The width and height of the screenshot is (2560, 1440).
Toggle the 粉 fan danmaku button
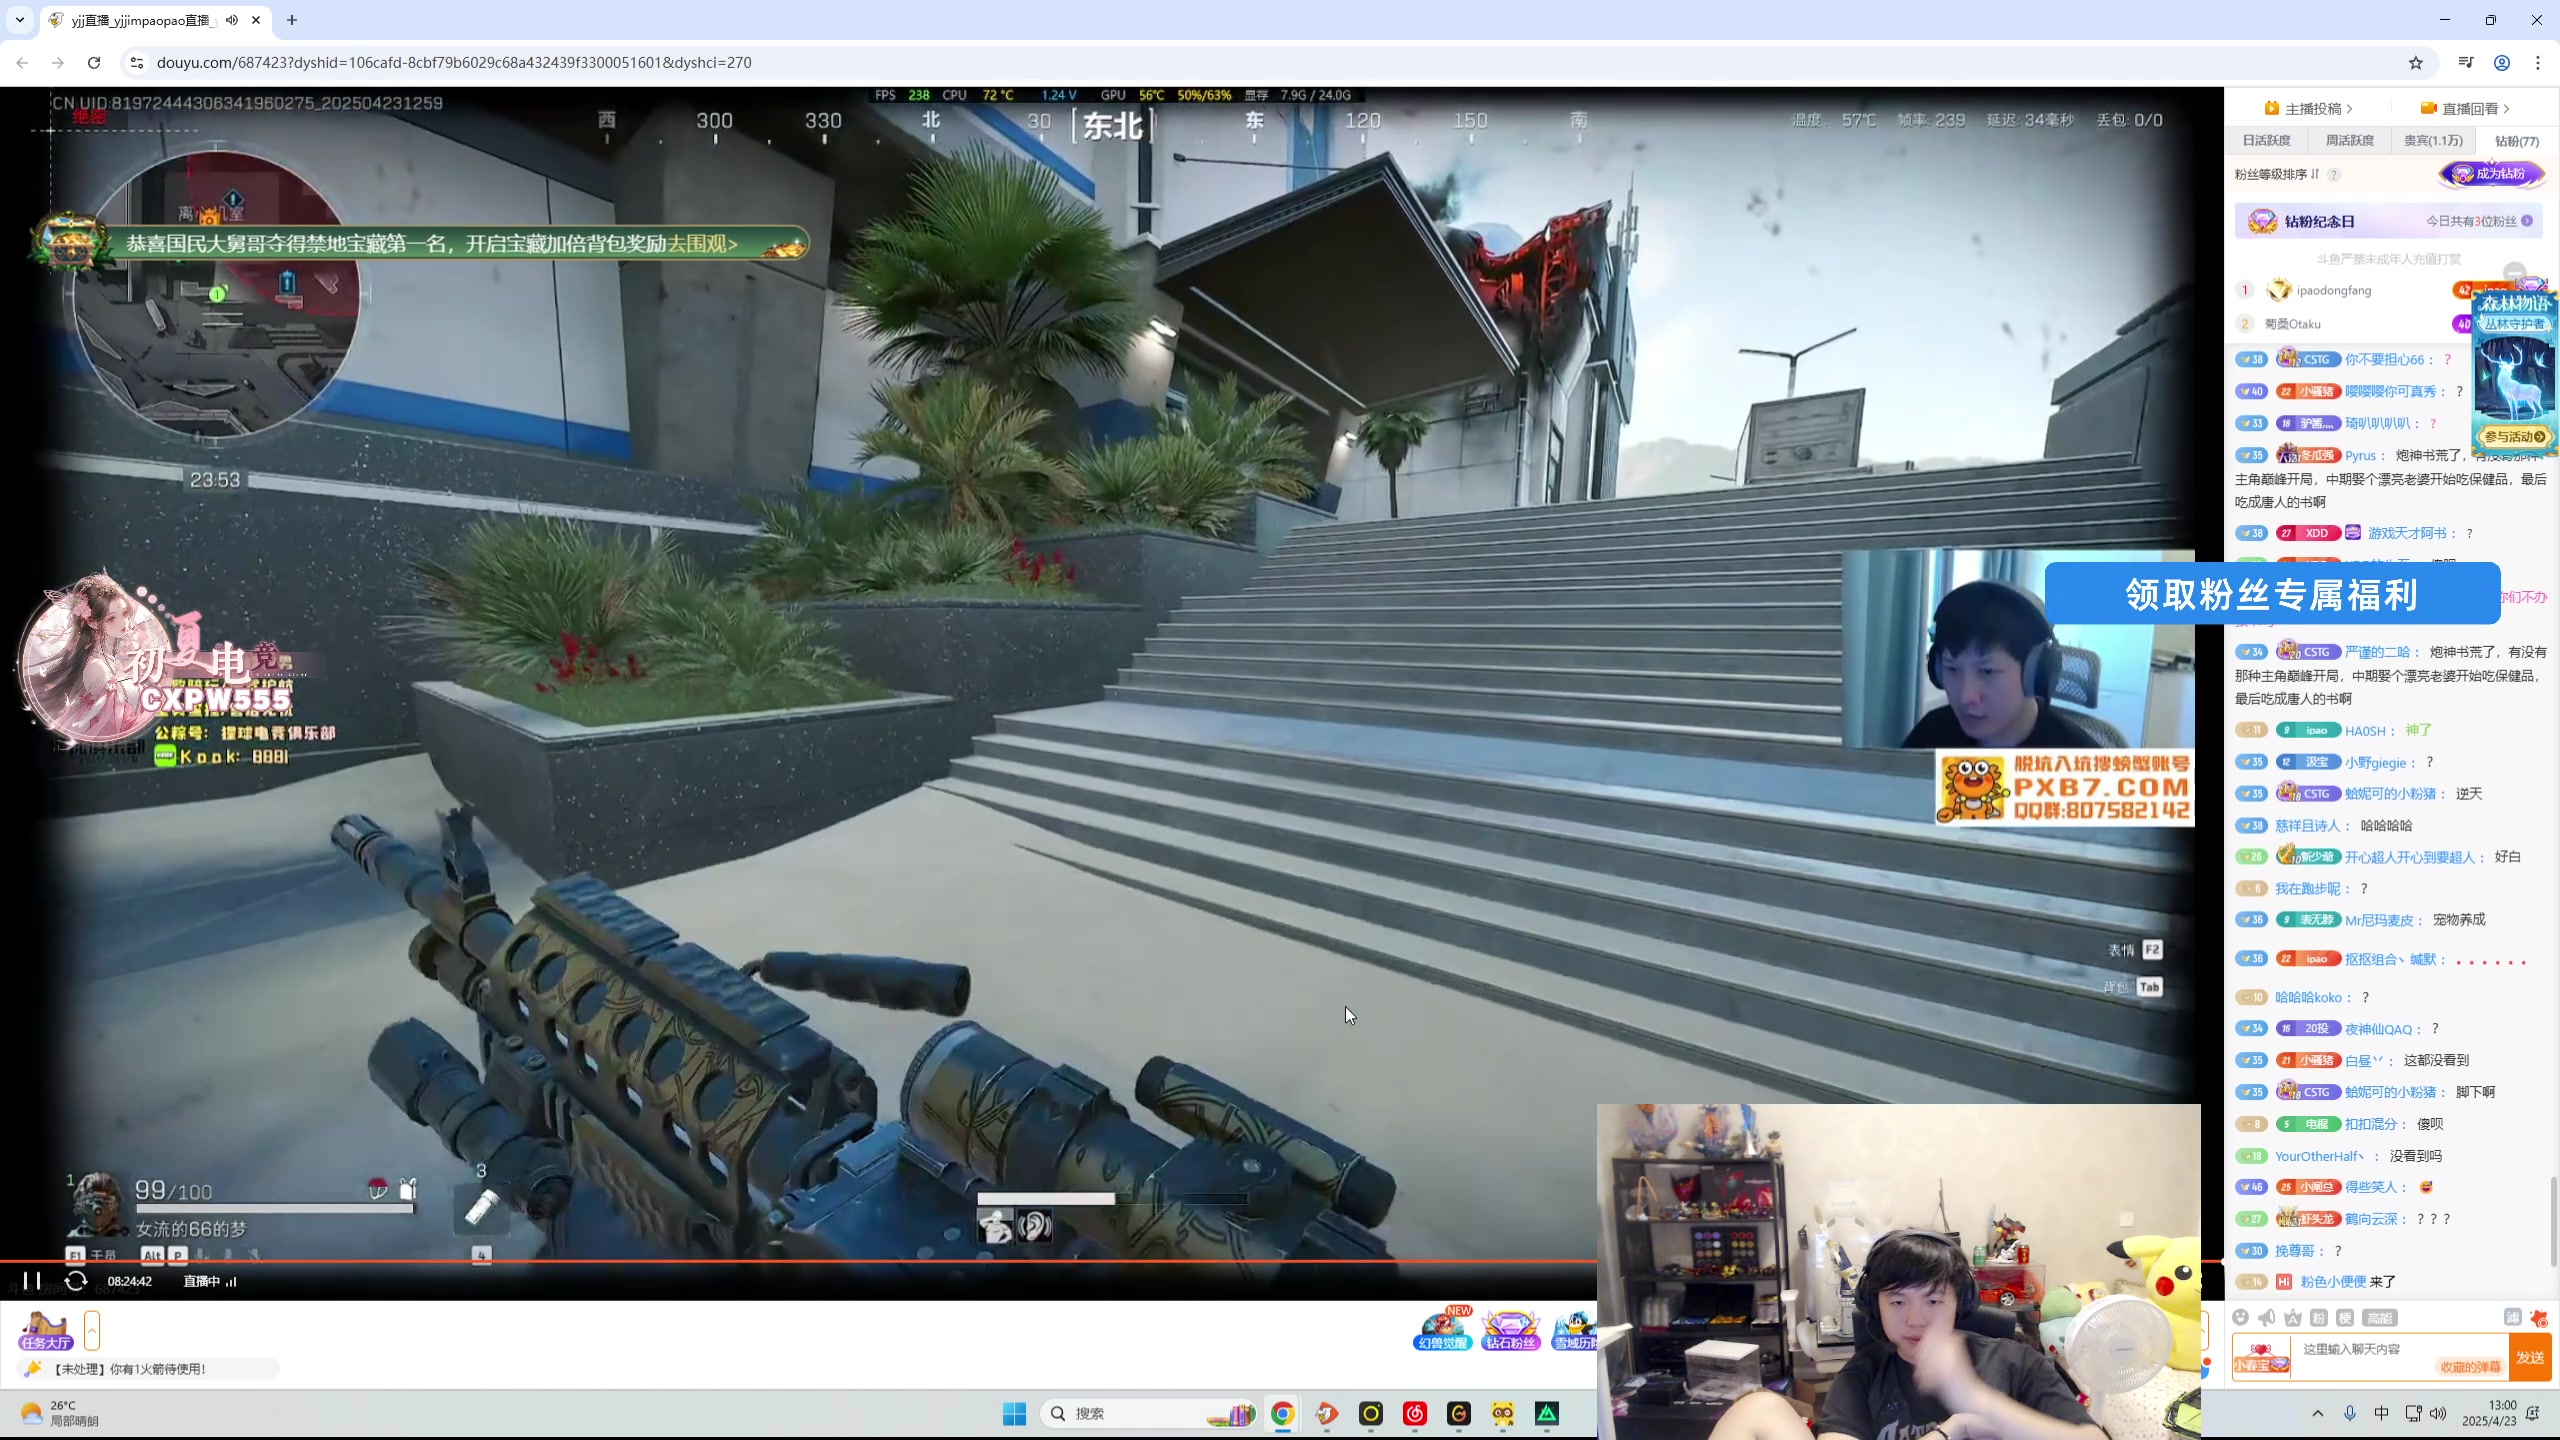pyautogui.click(x=2319, y=1318)
